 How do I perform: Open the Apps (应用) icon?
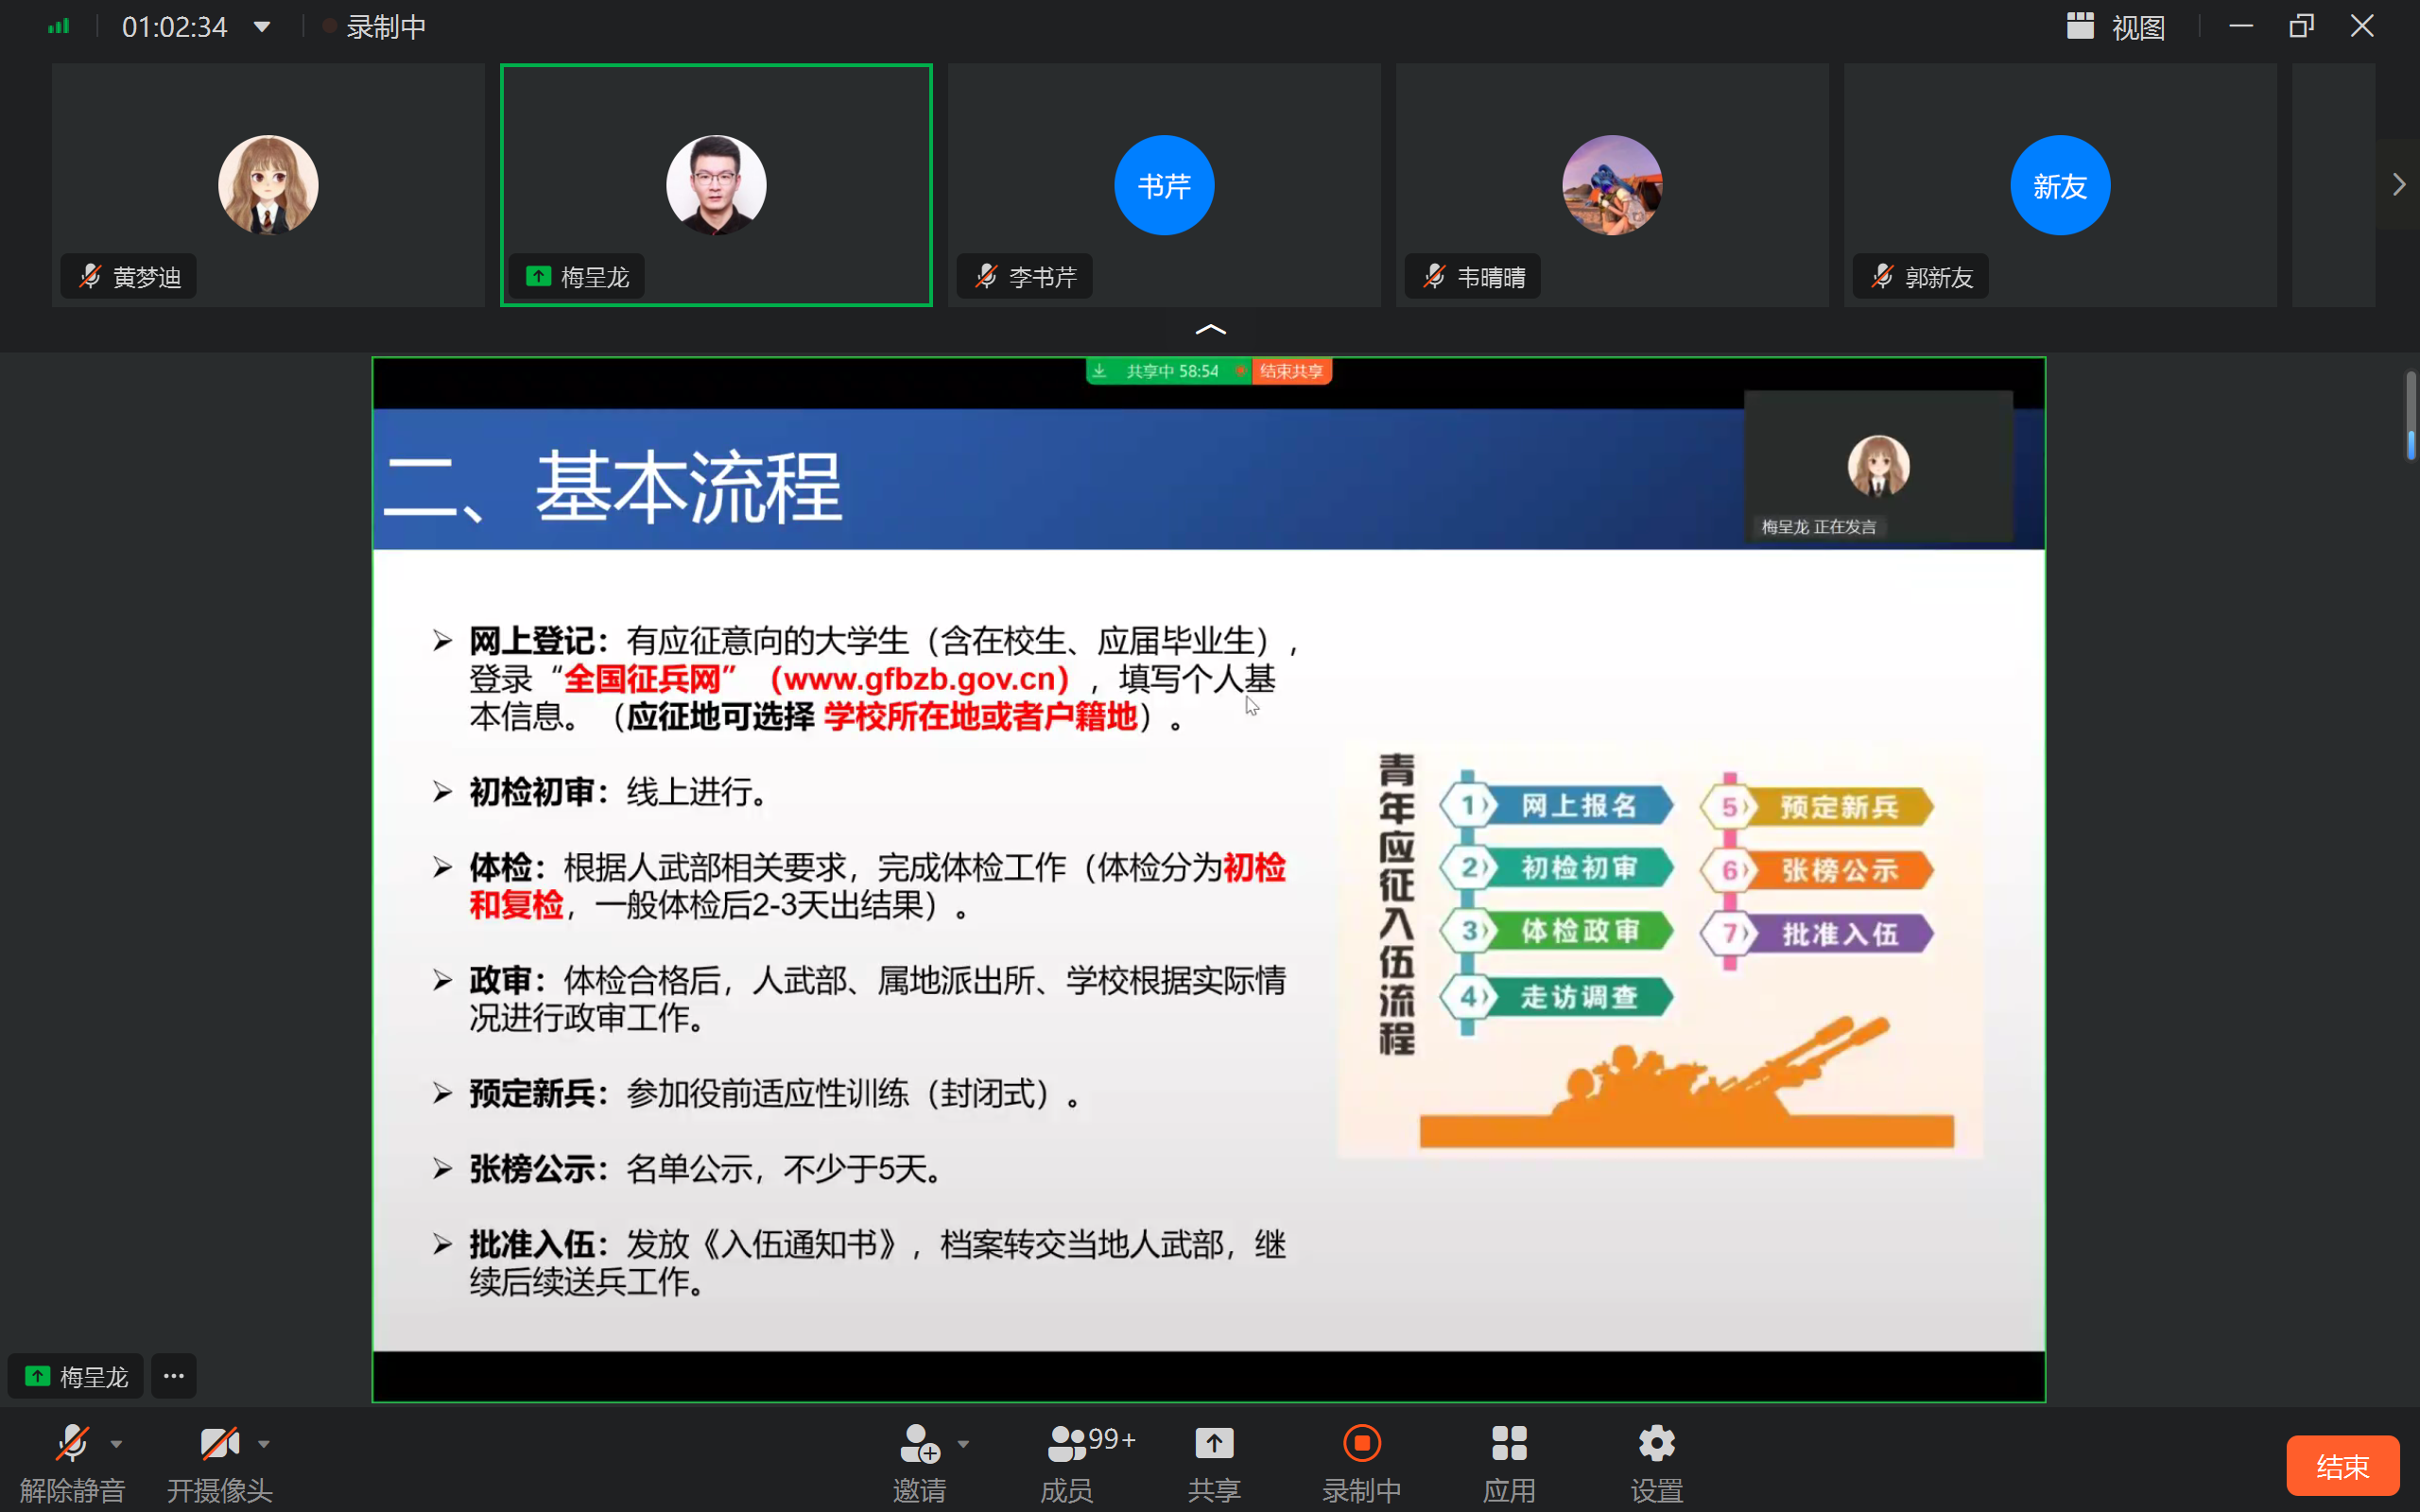1509,1444
